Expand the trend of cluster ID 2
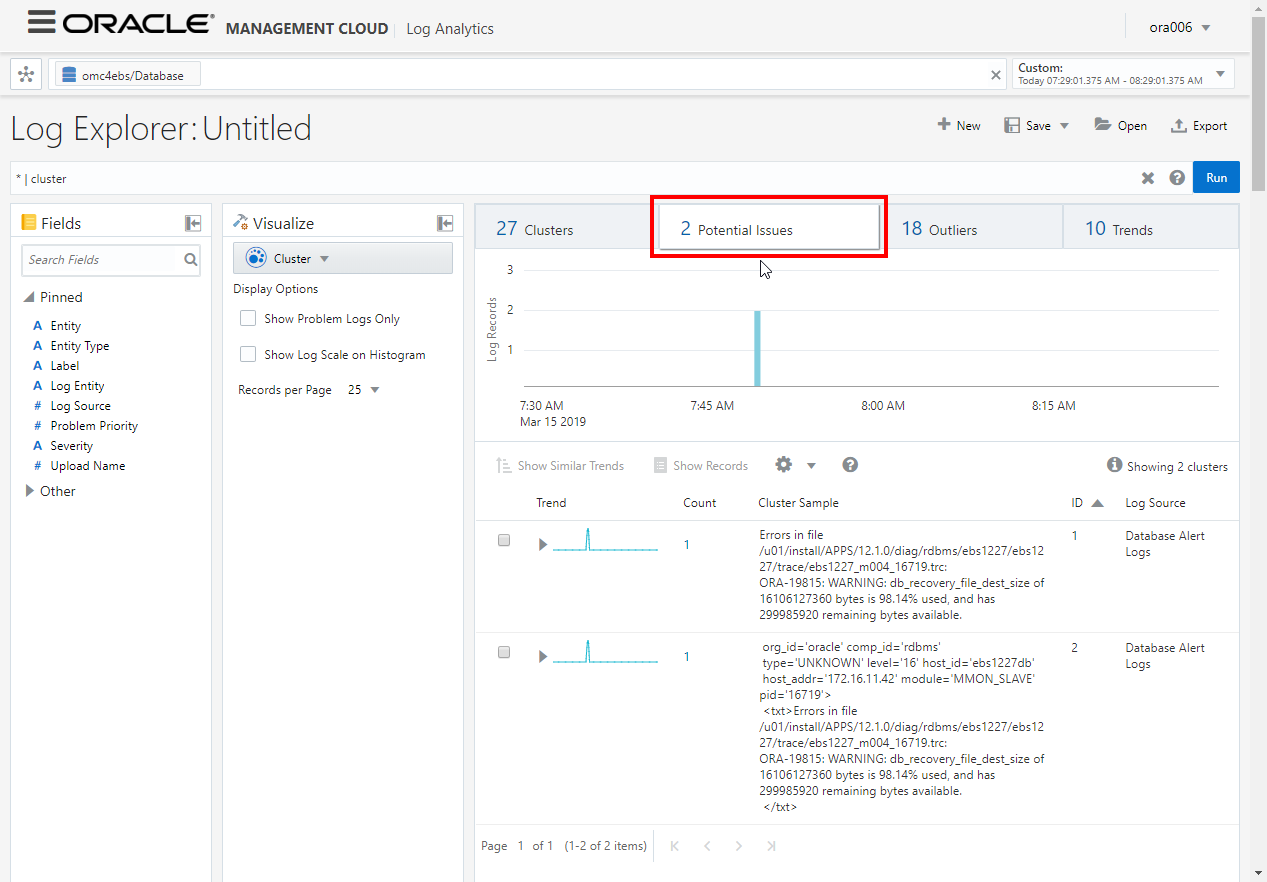This screenshot has height=882, width=1267. click(x=544, y=657)
